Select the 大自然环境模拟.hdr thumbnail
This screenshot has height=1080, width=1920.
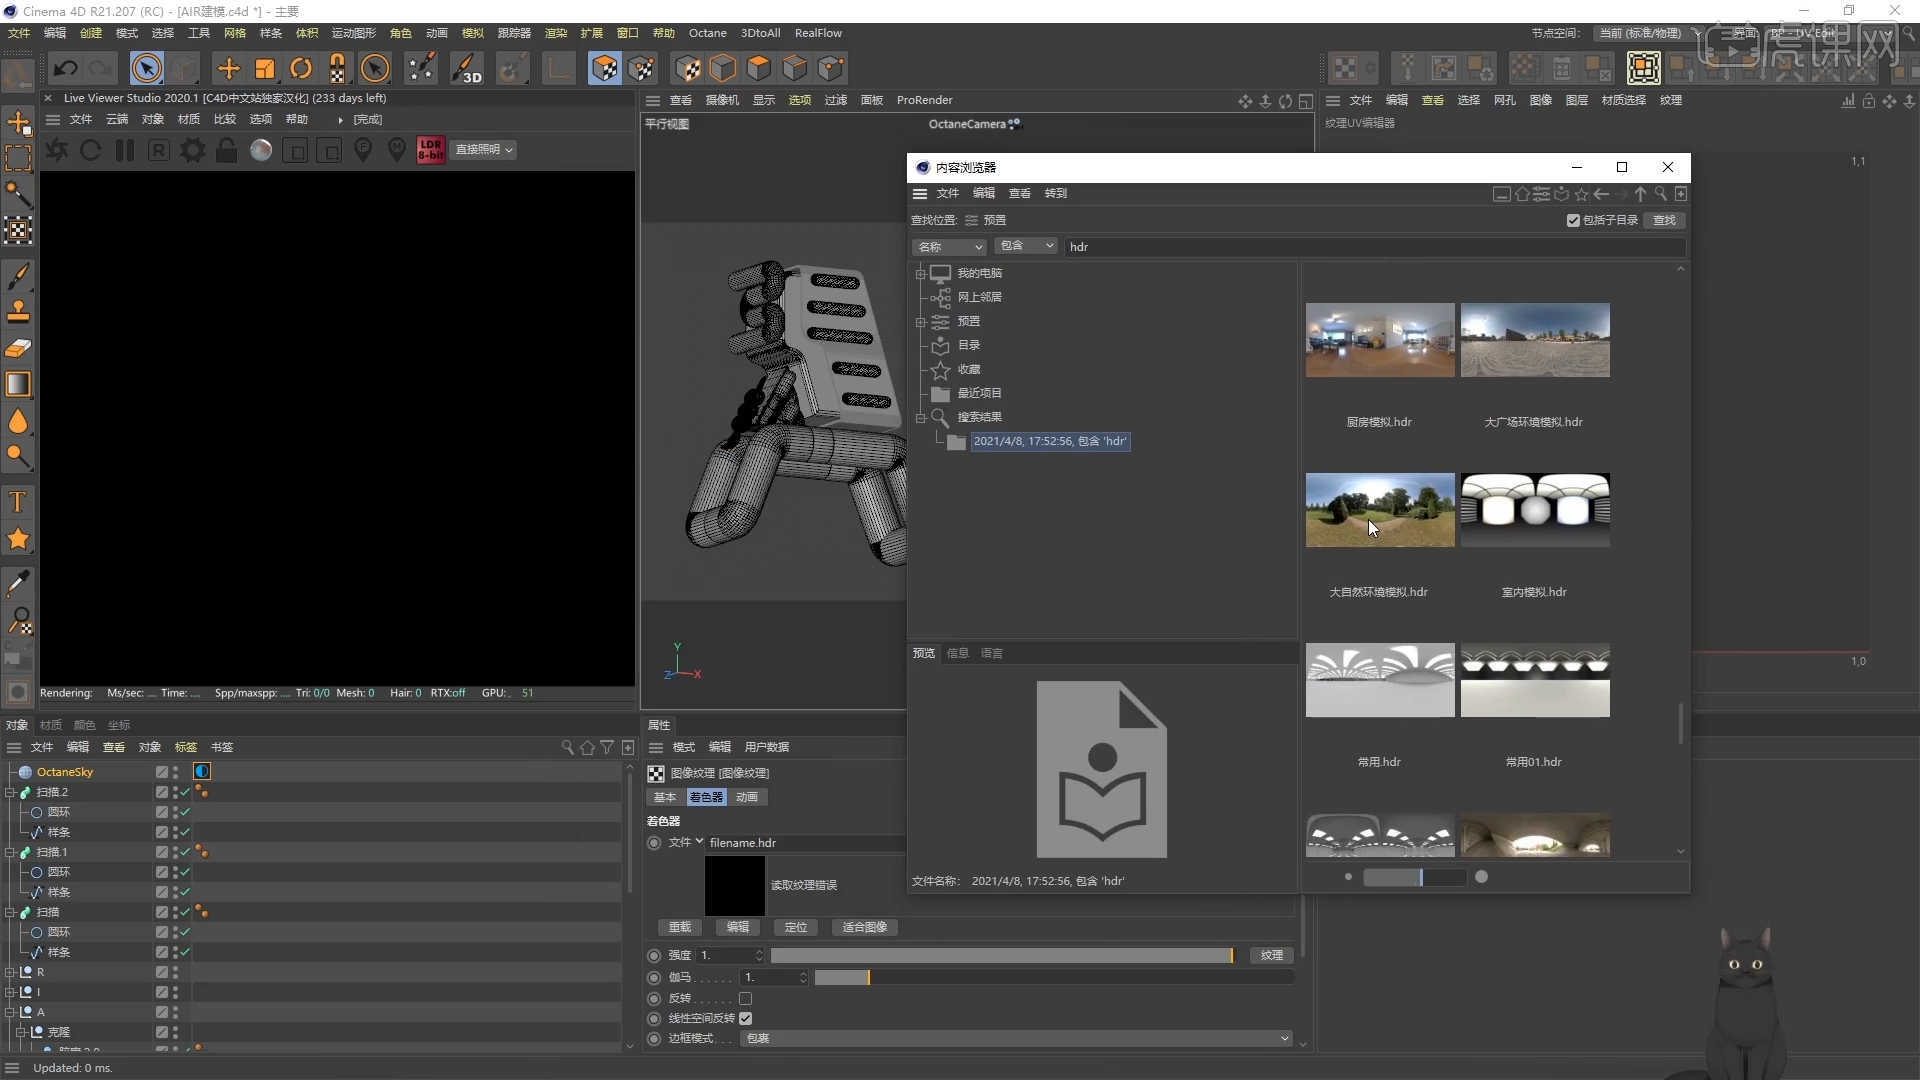[1380, 510]
